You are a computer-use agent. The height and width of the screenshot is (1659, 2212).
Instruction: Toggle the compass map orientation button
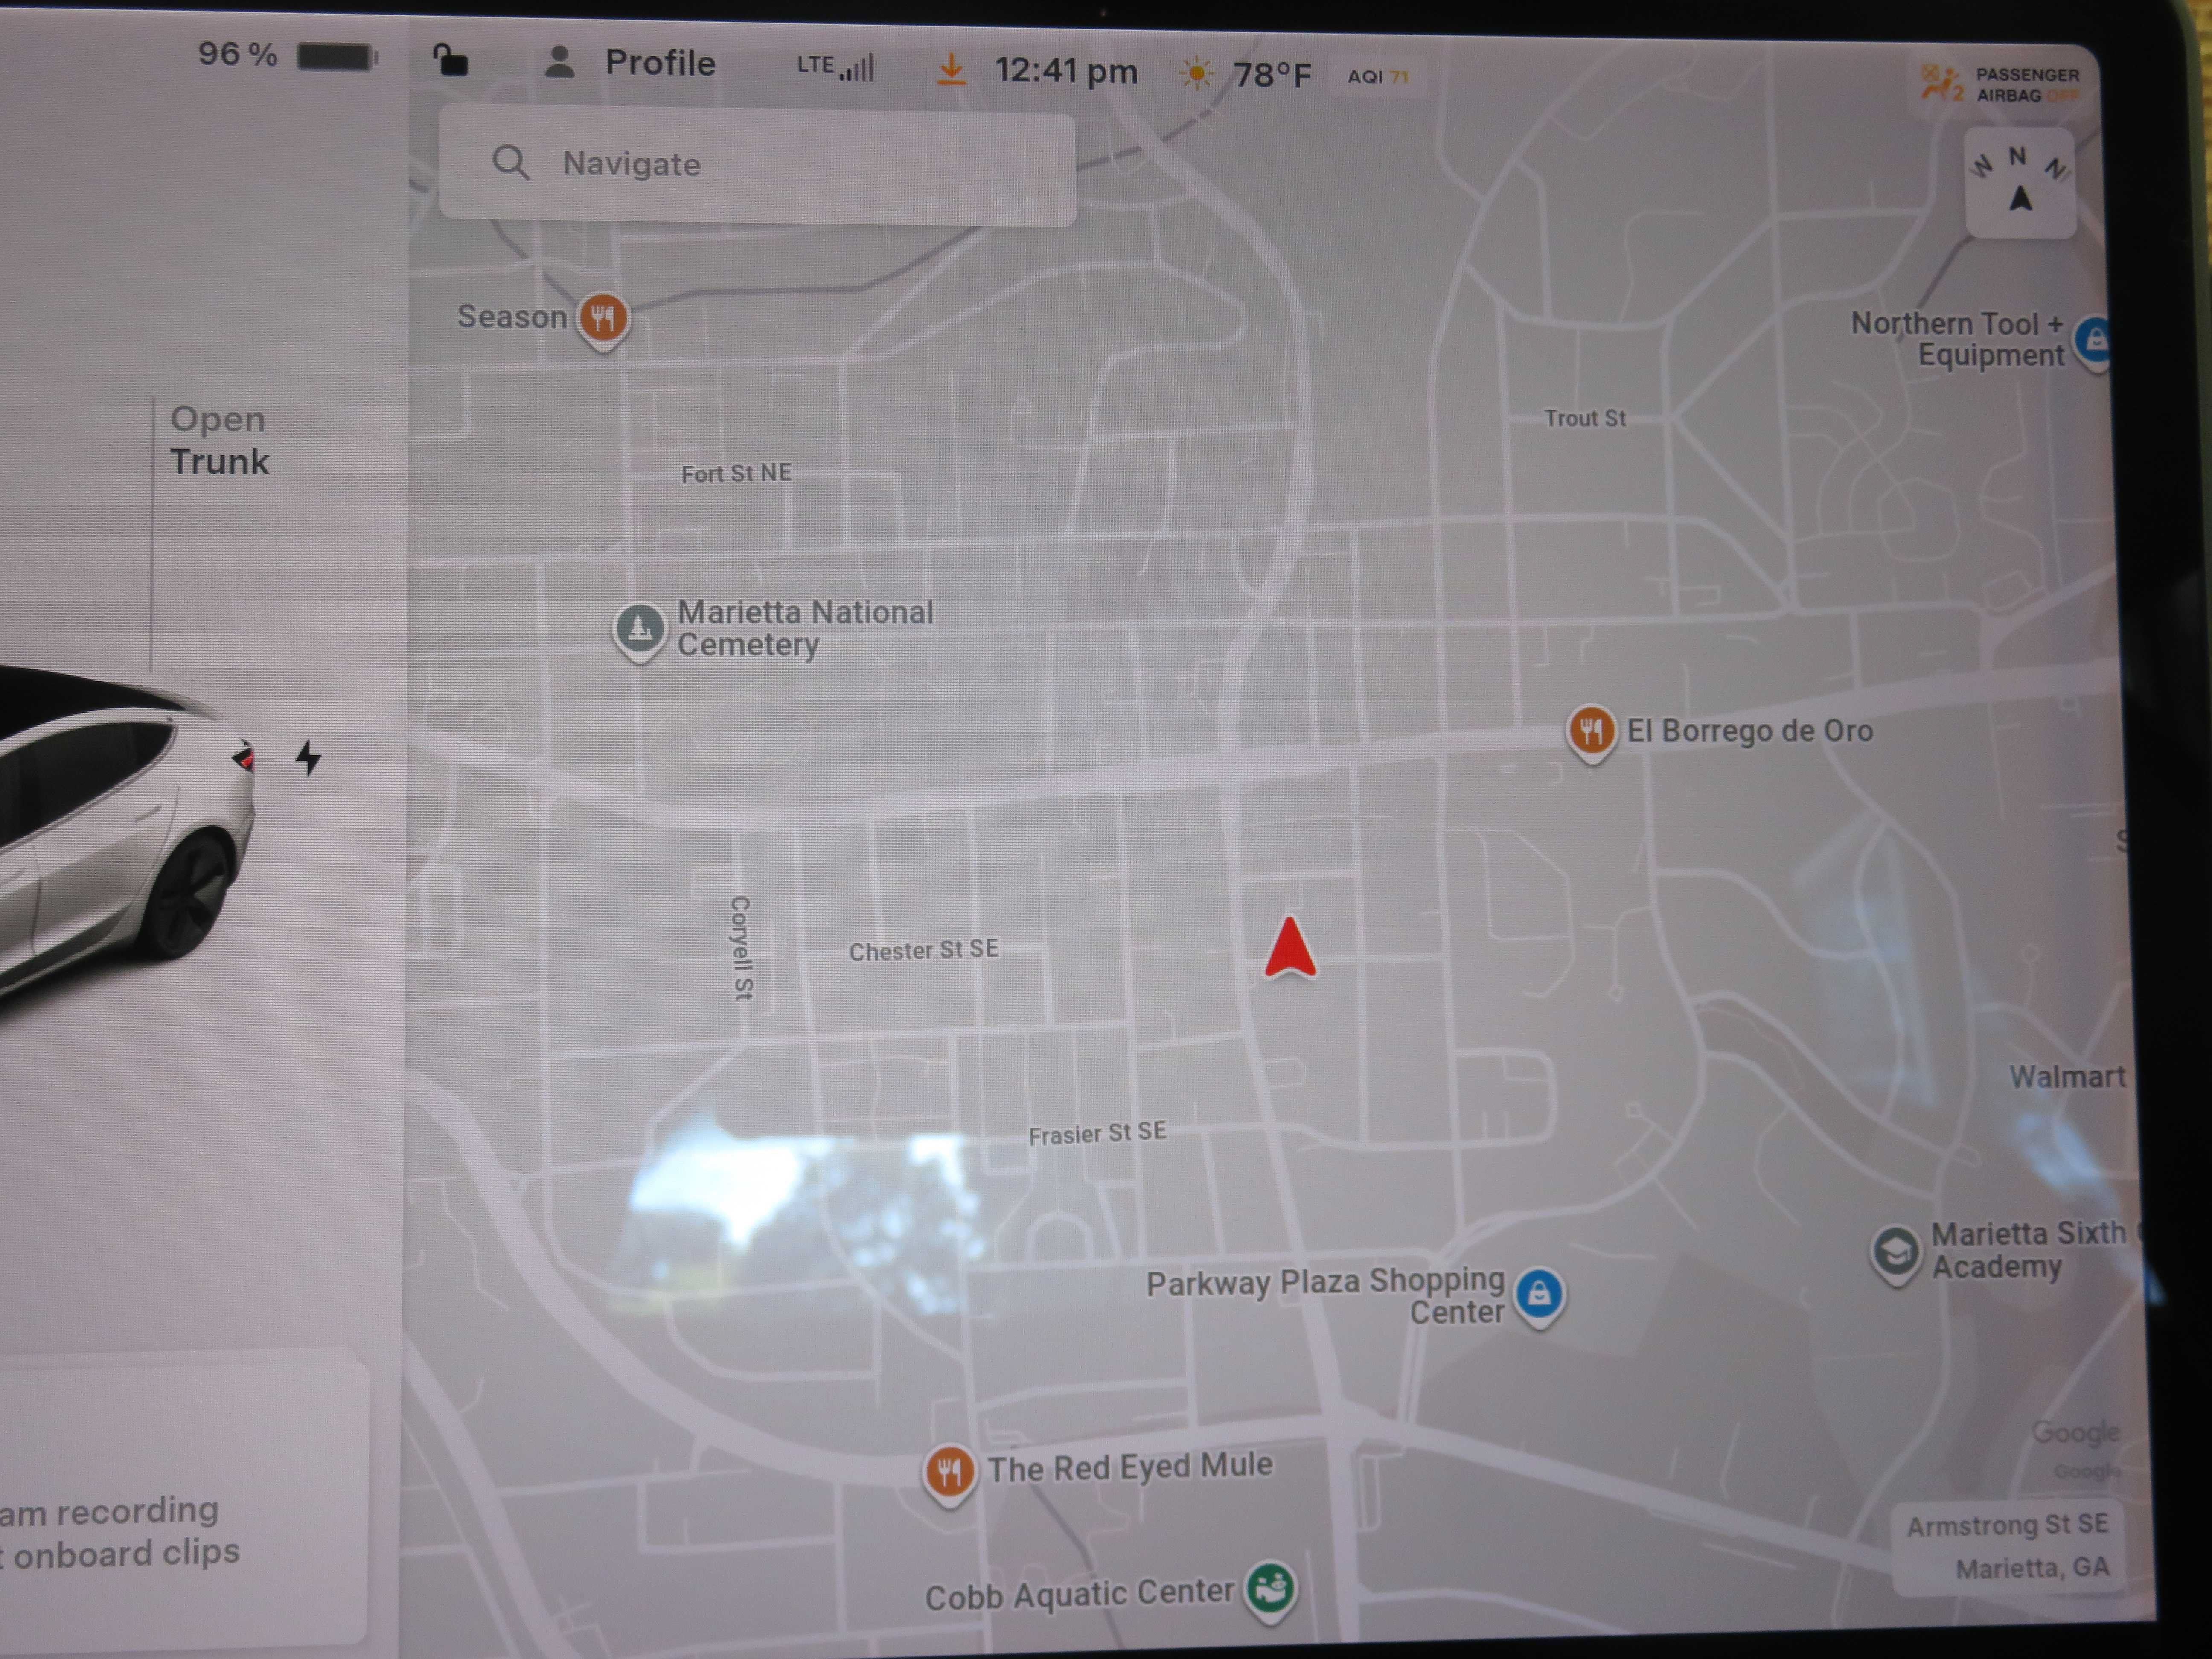[2020, 183]
